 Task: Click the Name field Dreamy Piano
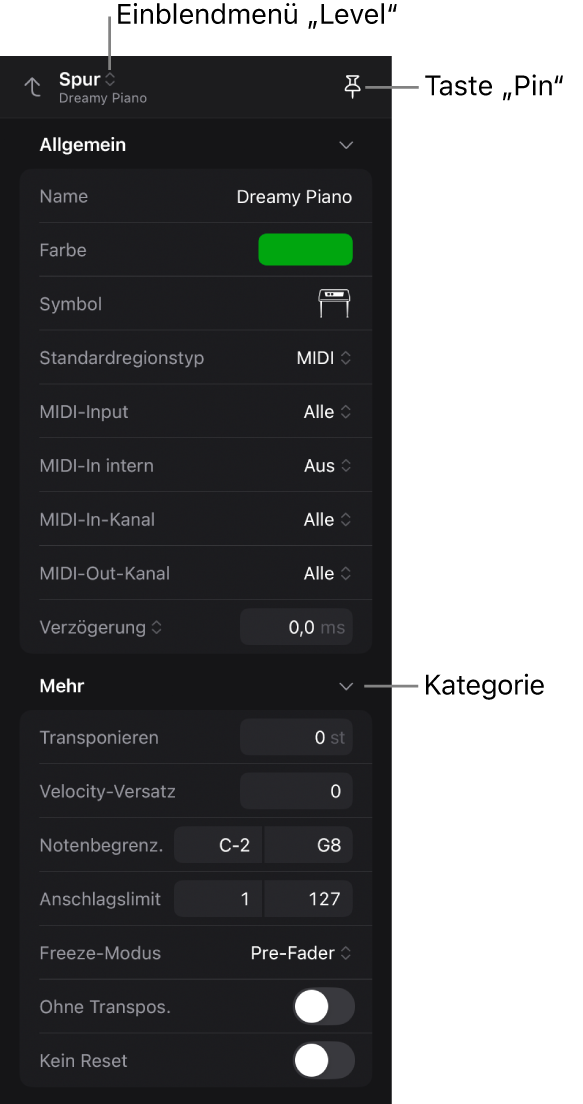pyautogui.click(x=294, y=196)
